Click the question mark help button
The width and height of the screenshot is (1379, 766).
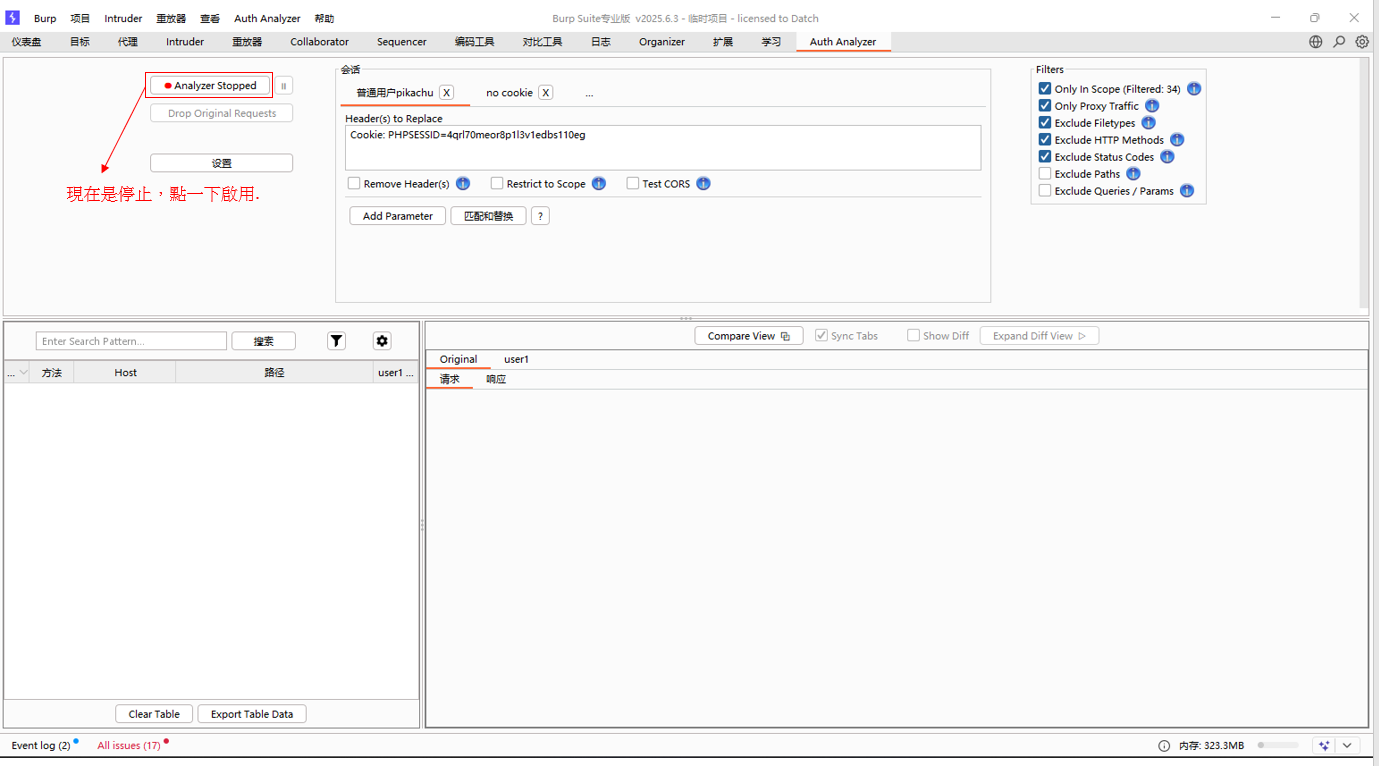pos(540,216)
